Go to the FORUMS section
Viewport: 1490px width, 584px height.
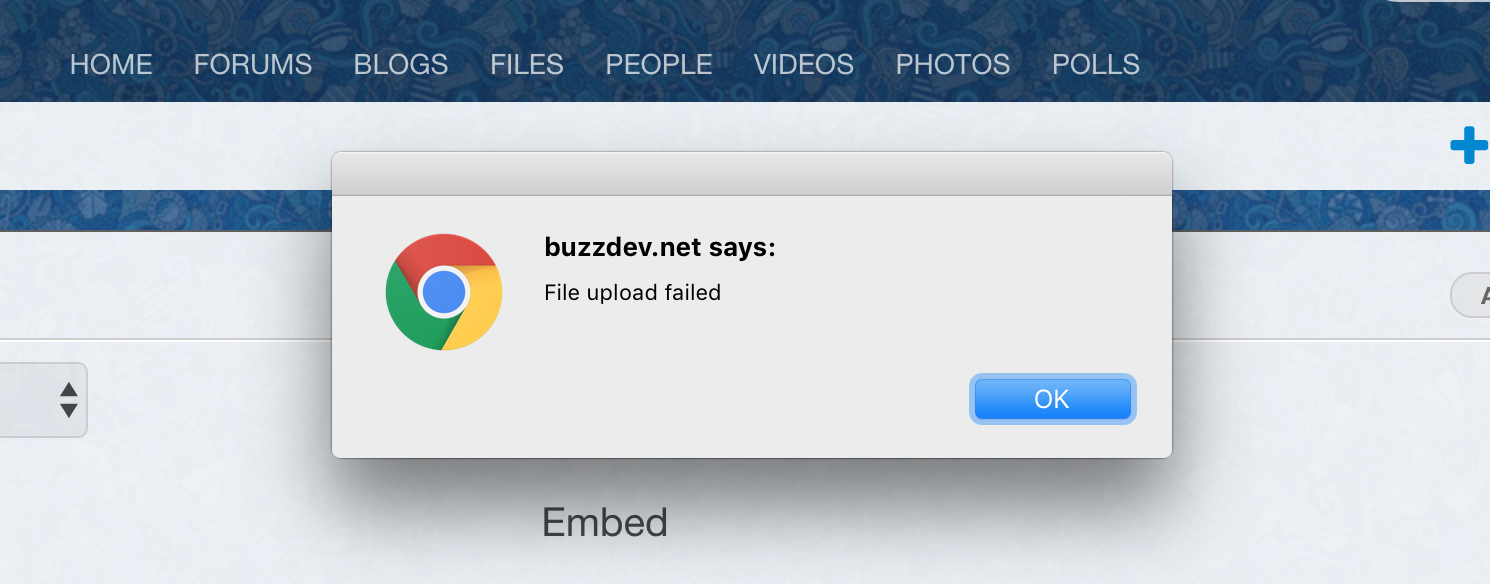tap(253, 65)
